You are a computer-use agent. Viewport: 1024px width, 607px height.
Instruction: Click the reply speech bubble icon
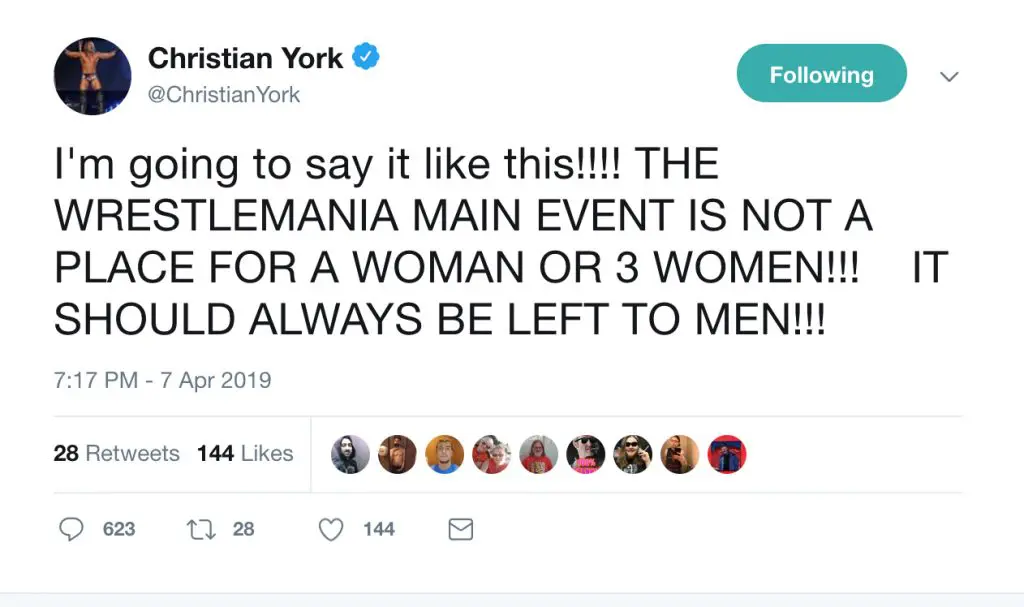pyautogui.click(x=71, y=529)
